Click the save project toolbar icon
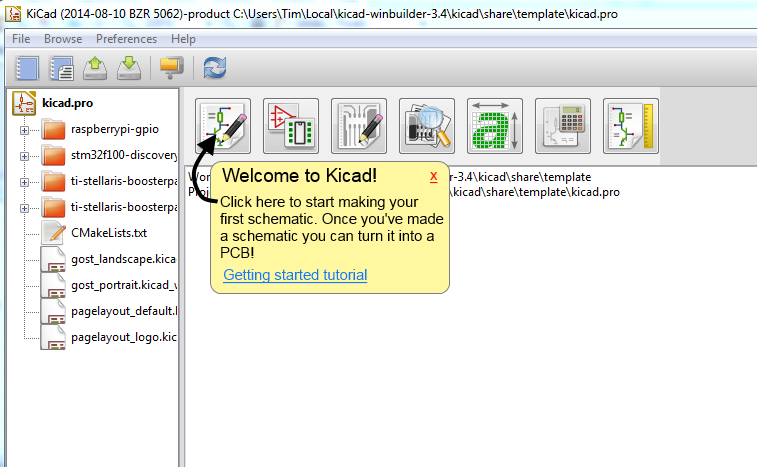This screenshot has width=757, height=467. [x=129, y=68]
